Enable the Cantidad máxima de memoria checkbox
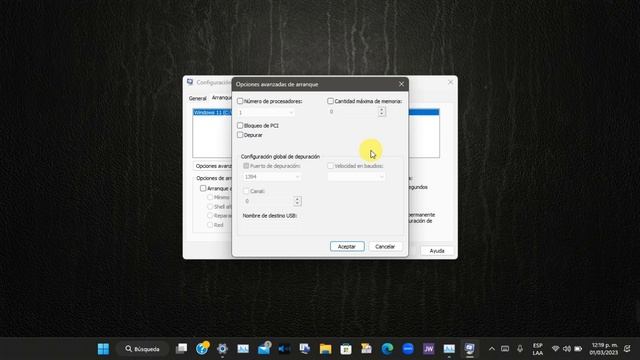 (x=330, y=101)
